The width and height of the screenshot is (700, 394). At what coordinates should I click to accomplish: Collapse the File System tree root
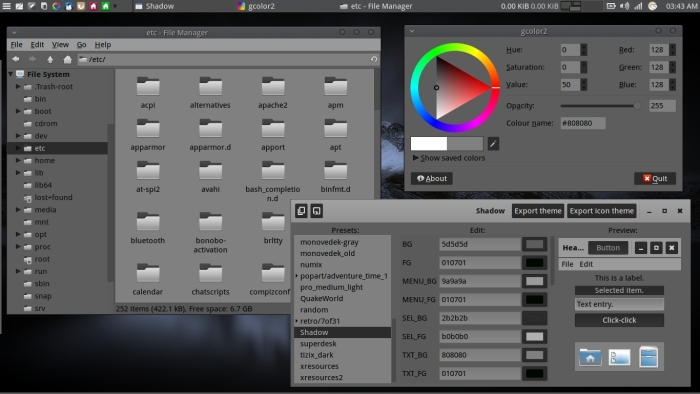10,74
